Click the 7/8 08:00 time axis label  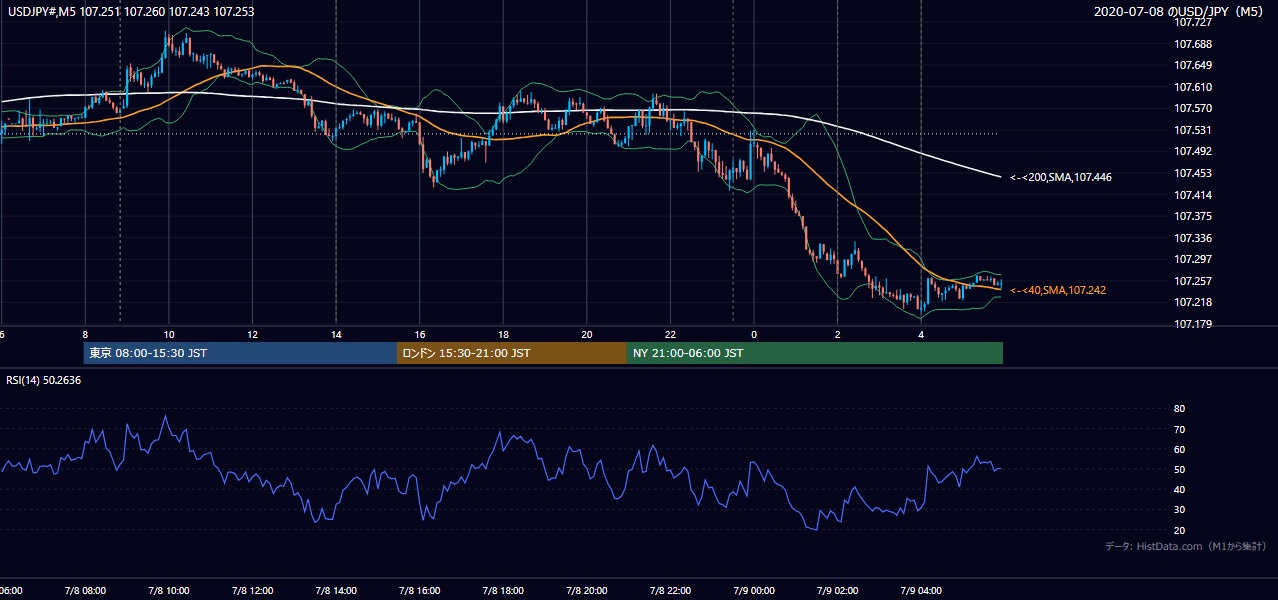(x=84, y=590)
